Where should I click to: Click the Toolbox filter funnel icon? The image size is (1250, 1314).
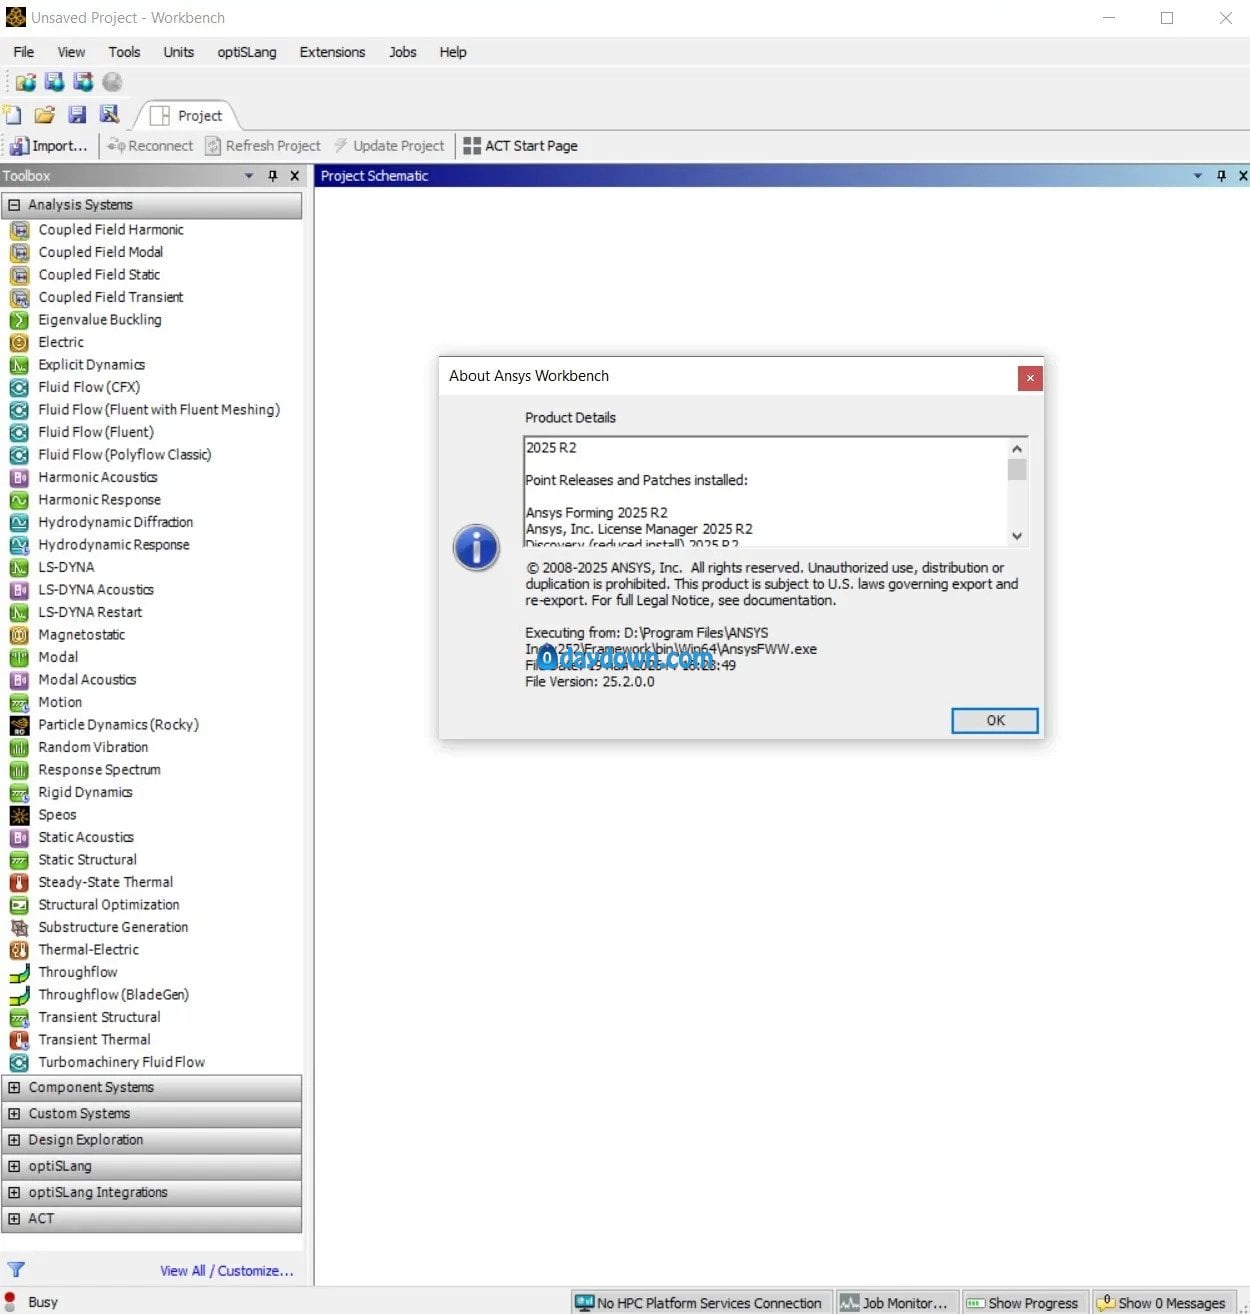(x=16, y=1270)
